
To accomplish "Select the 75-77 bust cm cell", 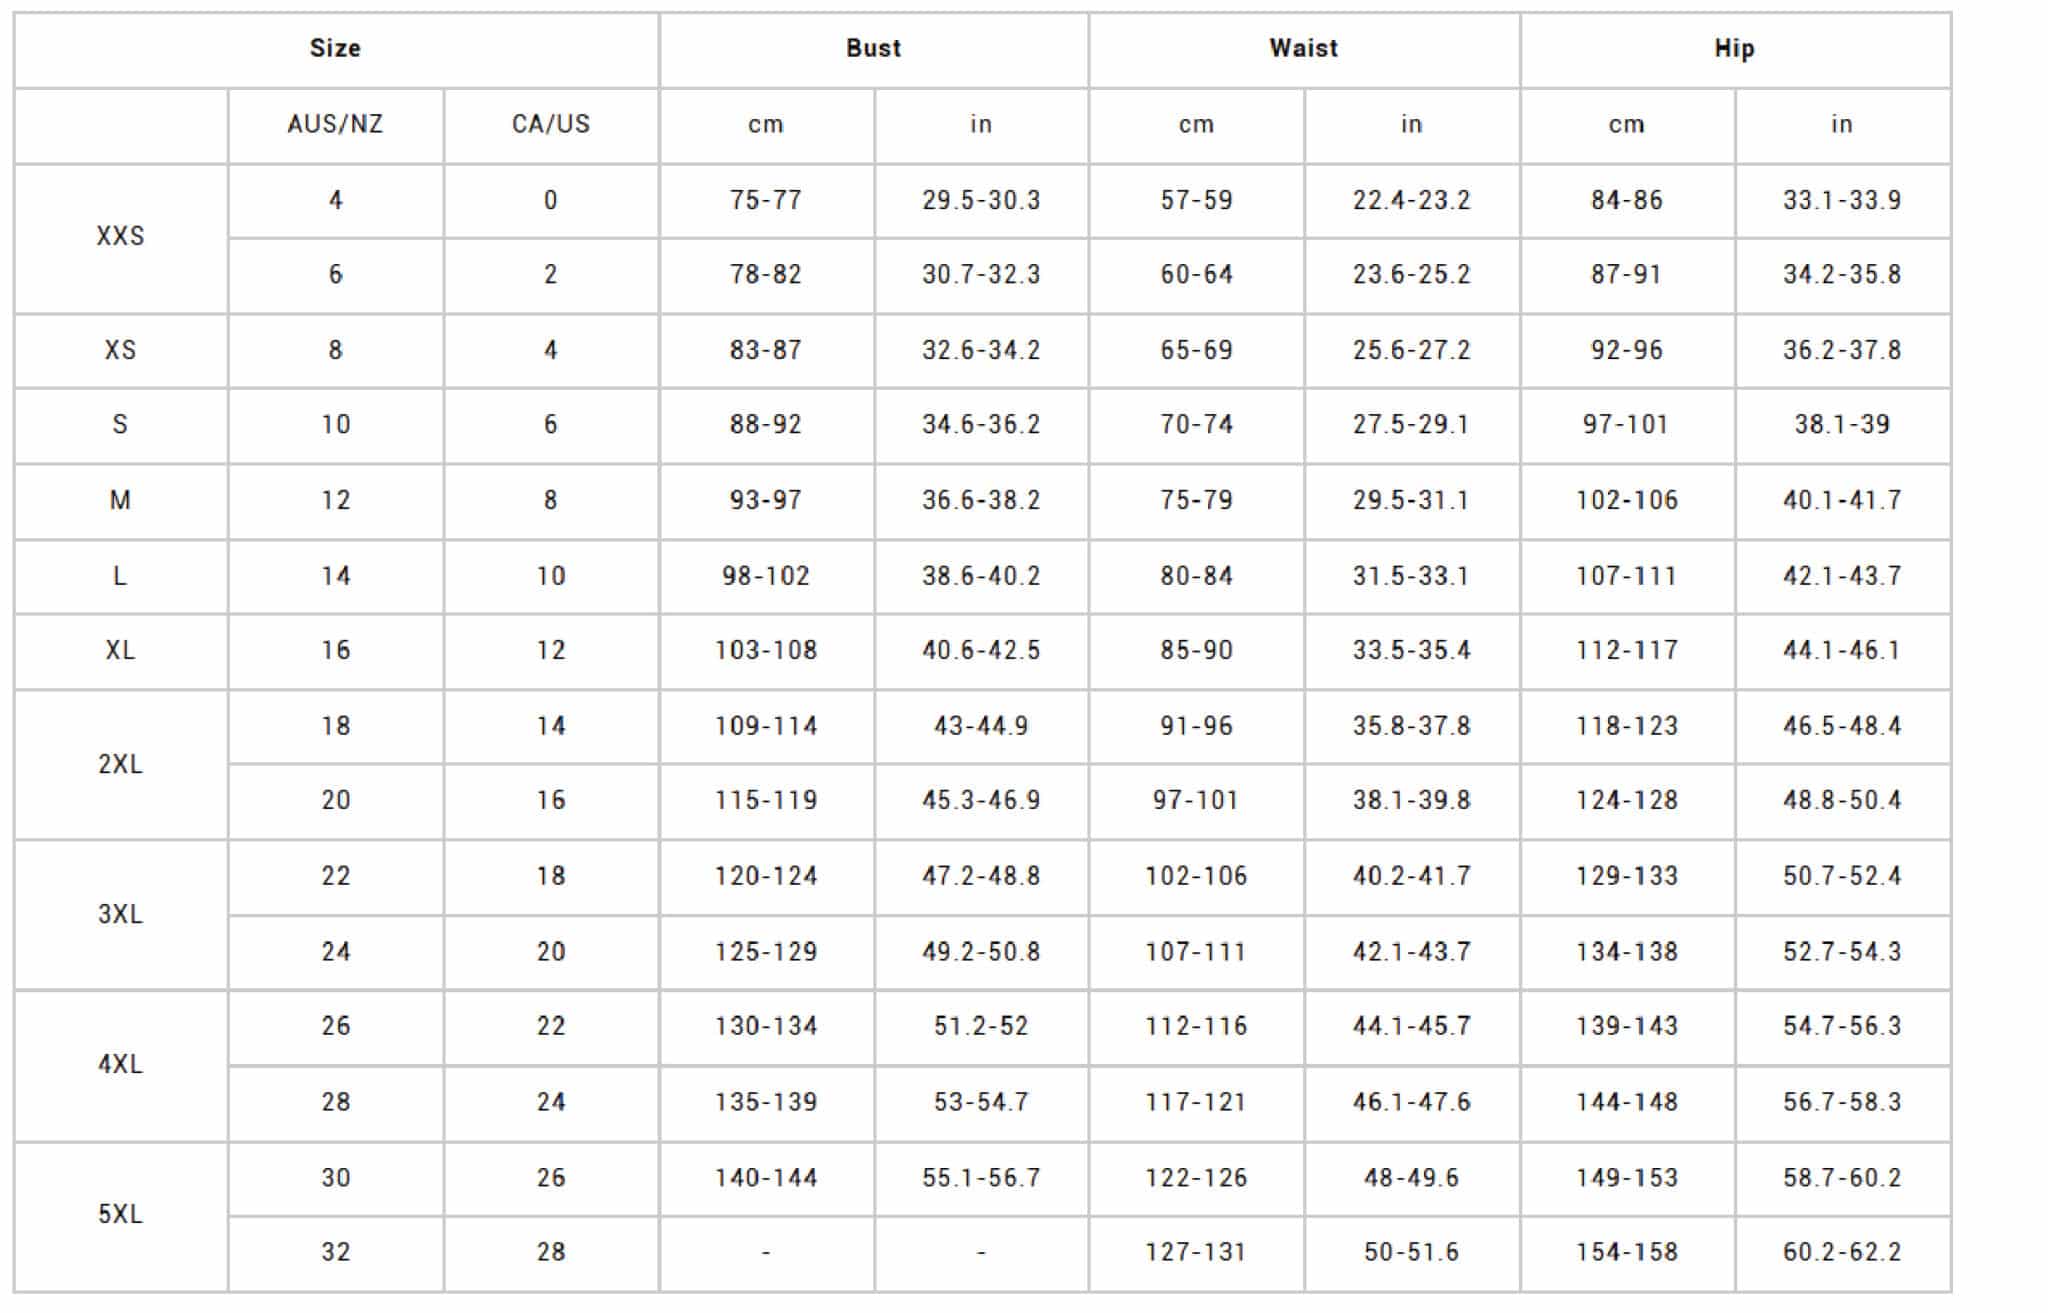I will 766,200.
